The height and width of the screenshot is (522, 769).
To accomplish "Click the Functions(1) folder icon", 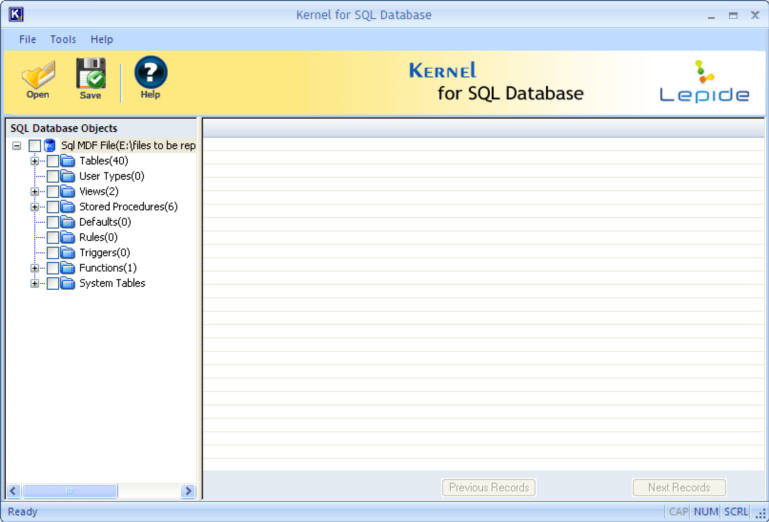I will coord(68,268).
